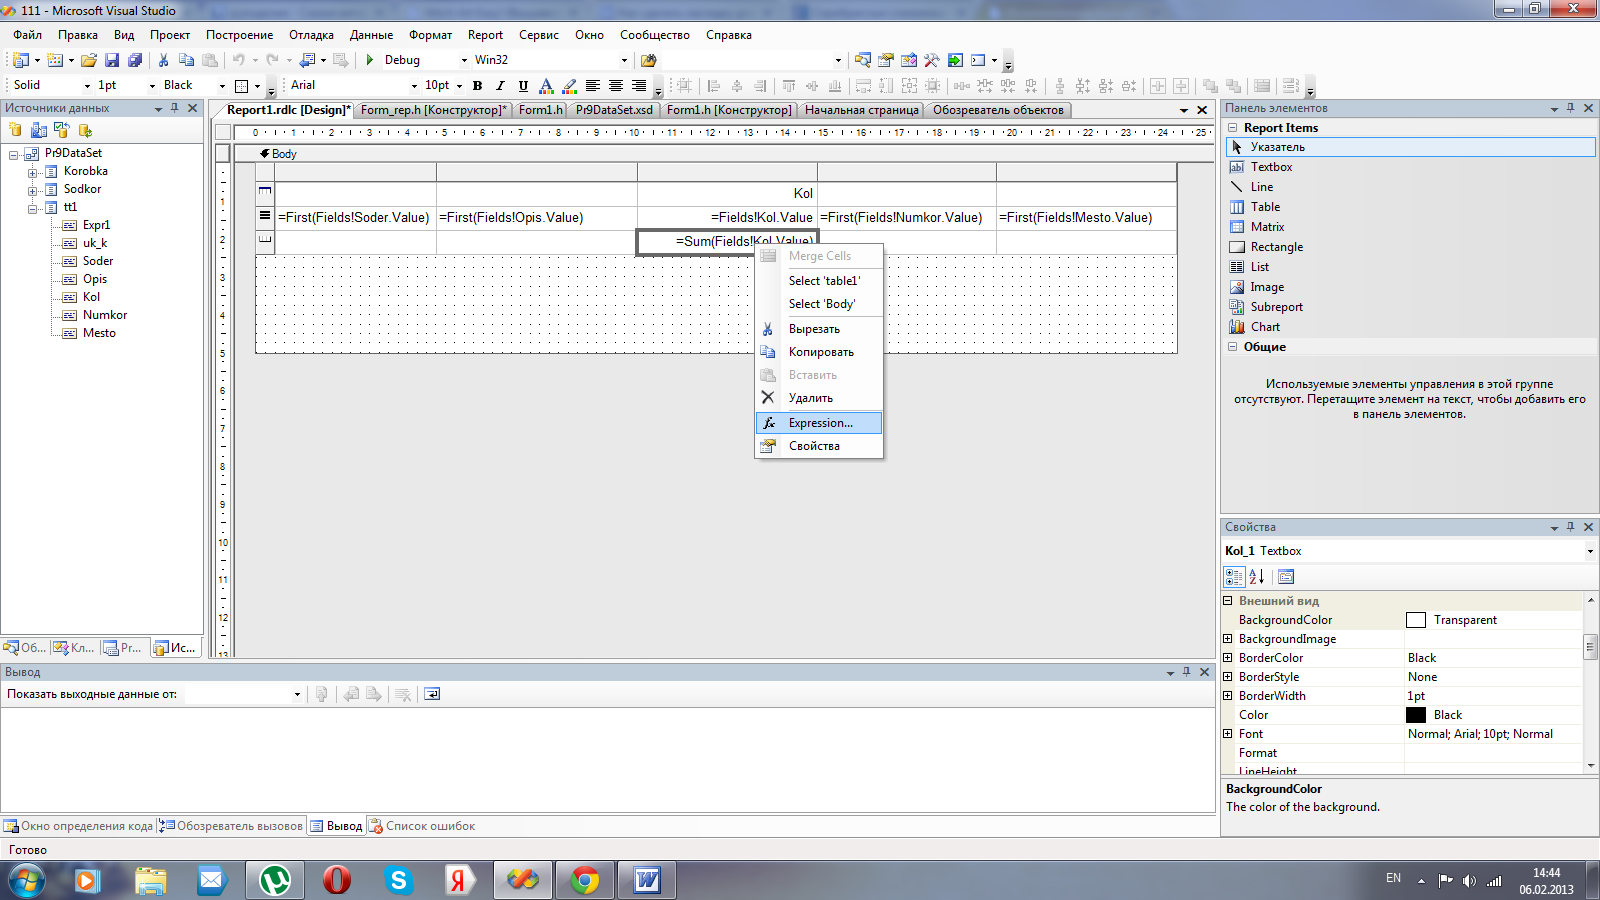Collapse the Pr9DataSet tree node

click(x=14, y=154)
